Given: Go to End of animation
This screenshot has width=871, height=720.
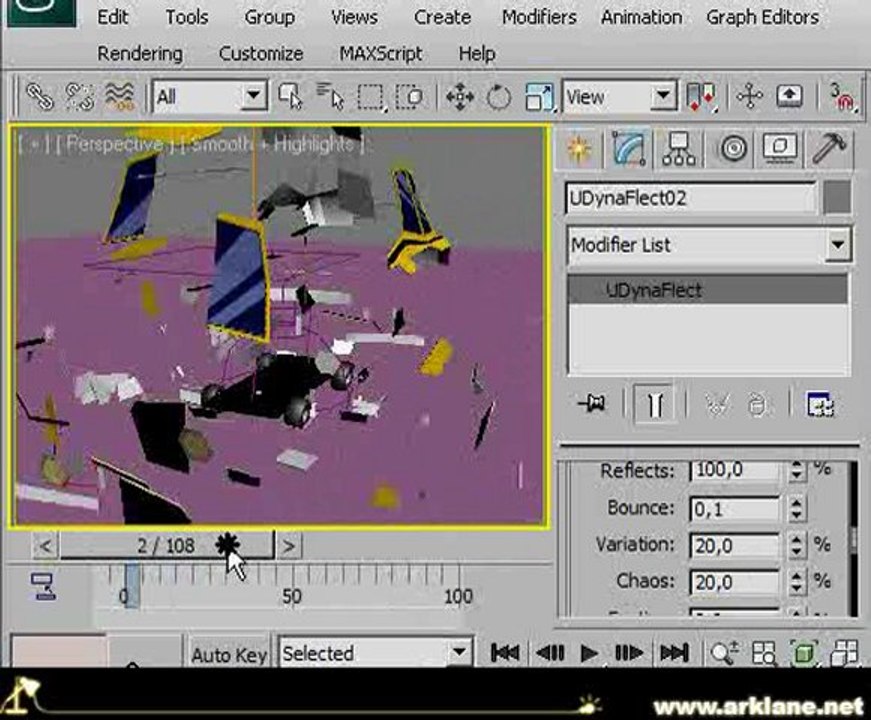Looking at the screenshot, I should click(x=674, y=653).
